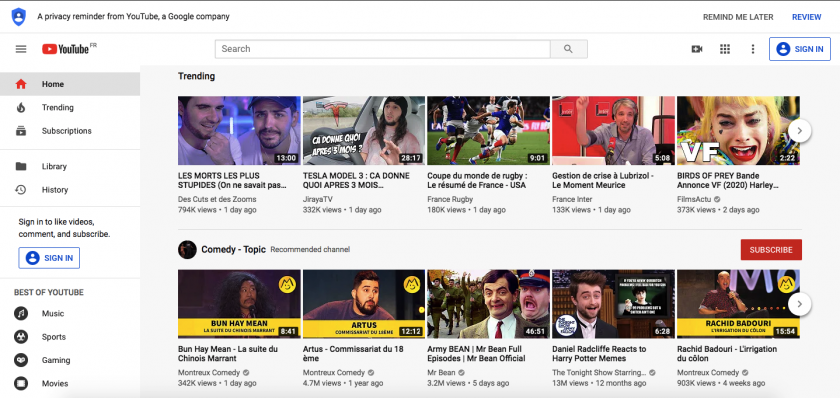Select Sports label under Best of YouTube
The image size is (840, 398).
[x=54, y=337]
